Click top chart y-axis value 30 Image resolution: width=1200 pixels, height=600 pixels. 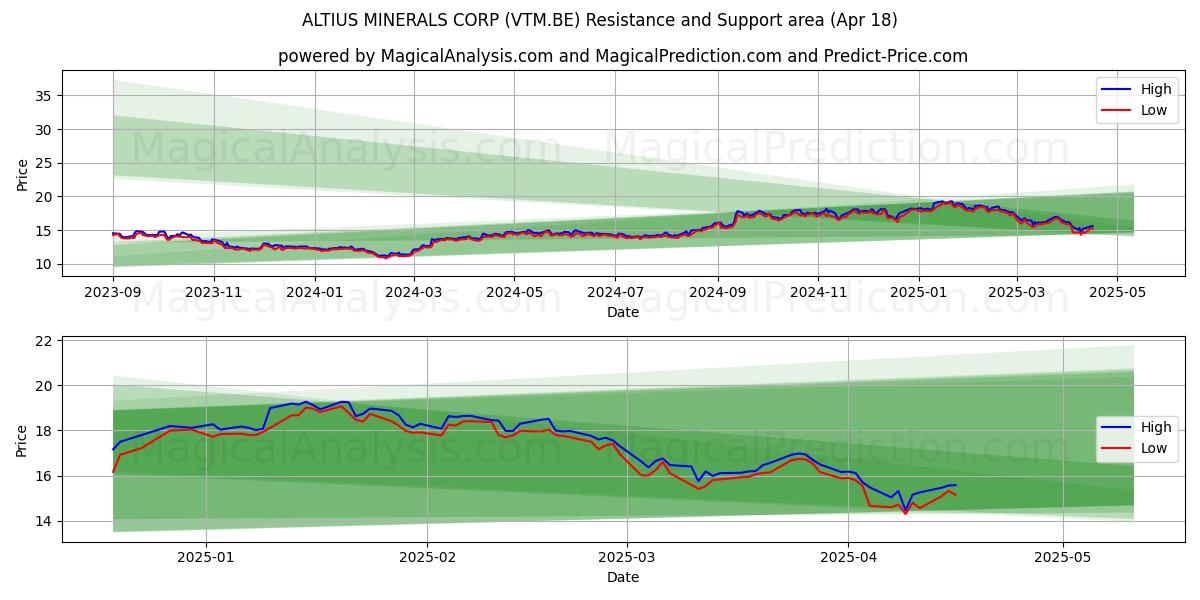46,130
